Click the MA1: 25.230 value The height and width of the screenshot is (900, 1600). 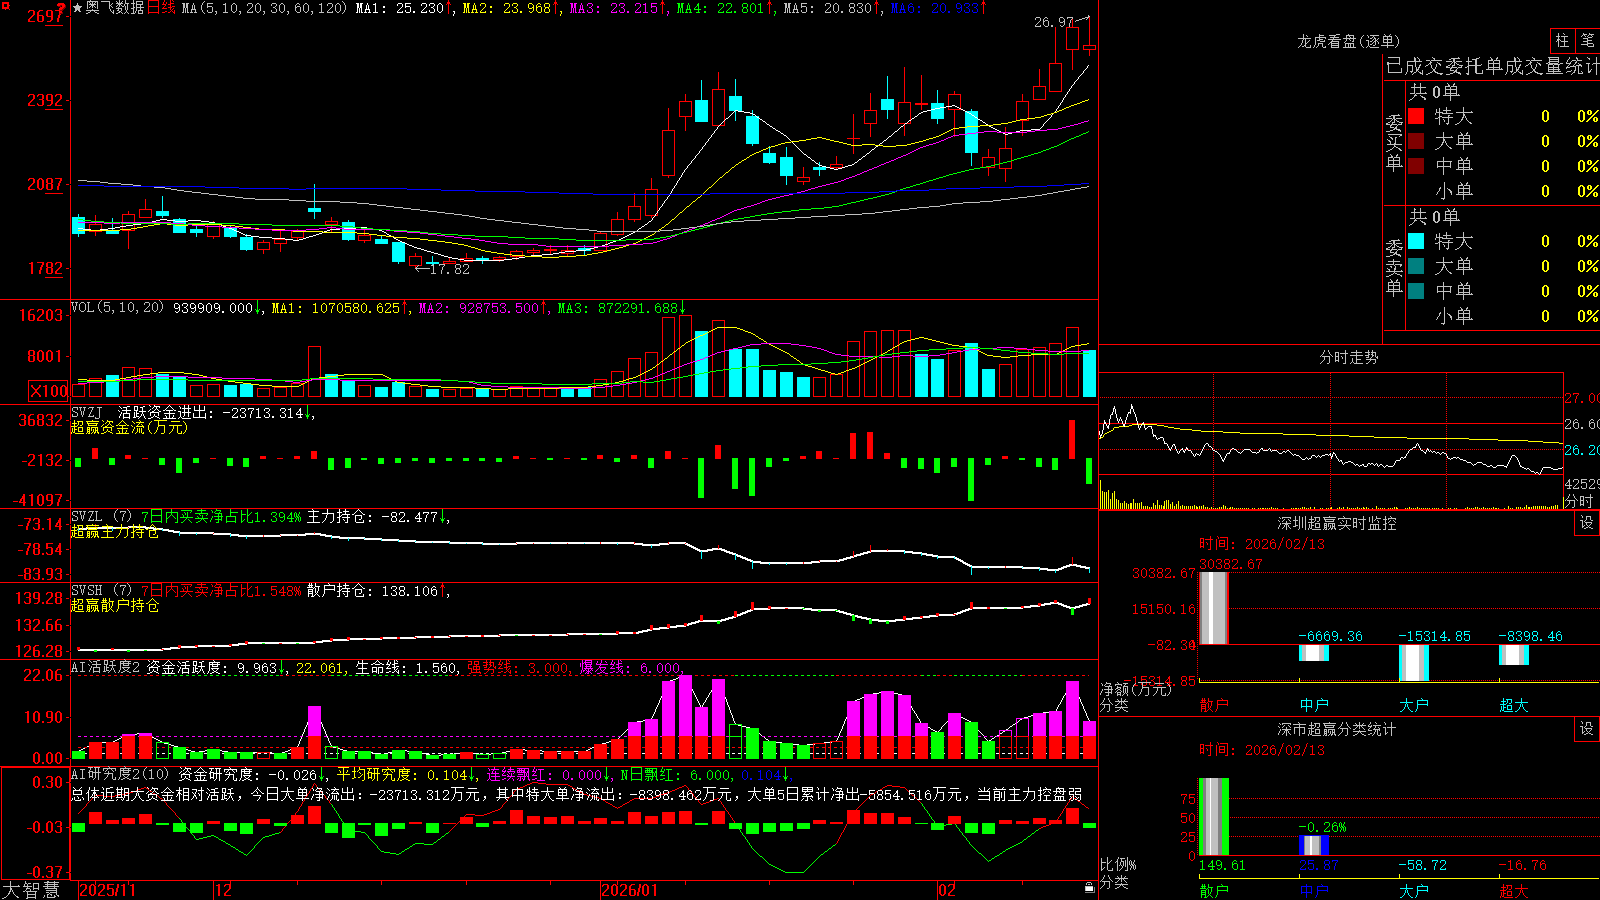point(404,8)
